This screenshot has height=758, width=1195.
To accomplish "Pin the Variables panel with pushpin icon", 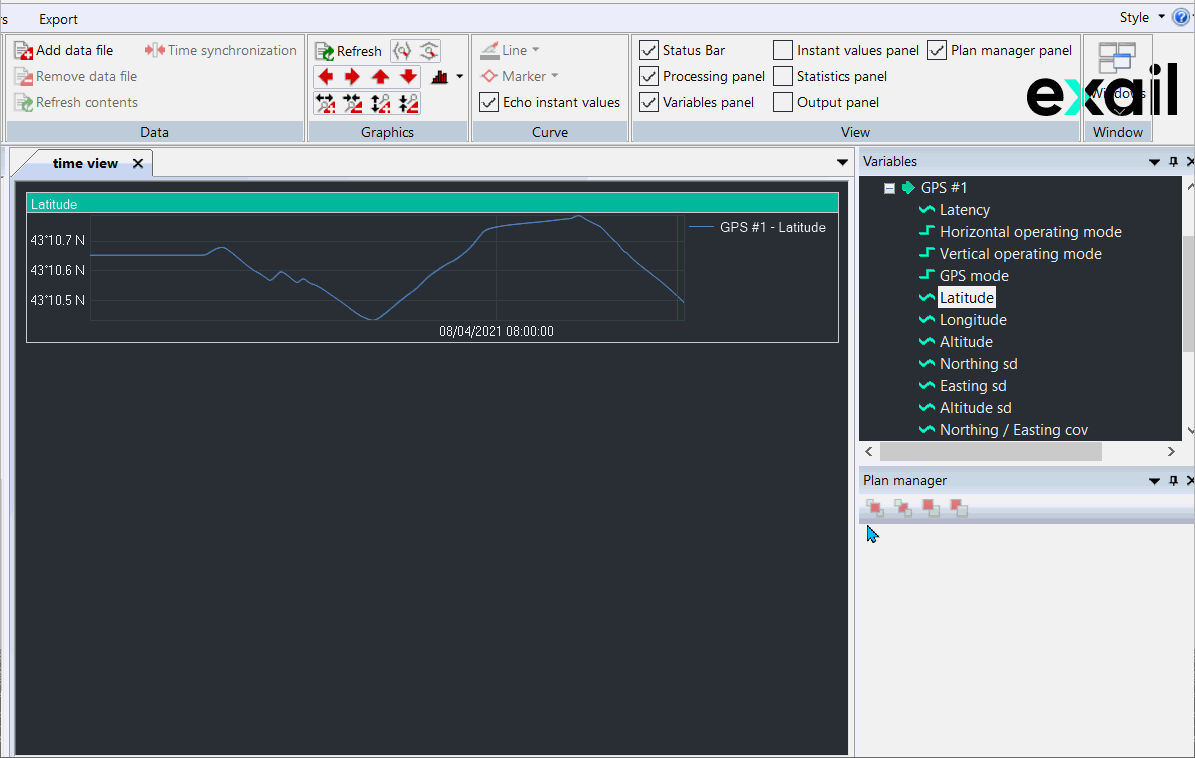I will click(x=1173, y=161).
